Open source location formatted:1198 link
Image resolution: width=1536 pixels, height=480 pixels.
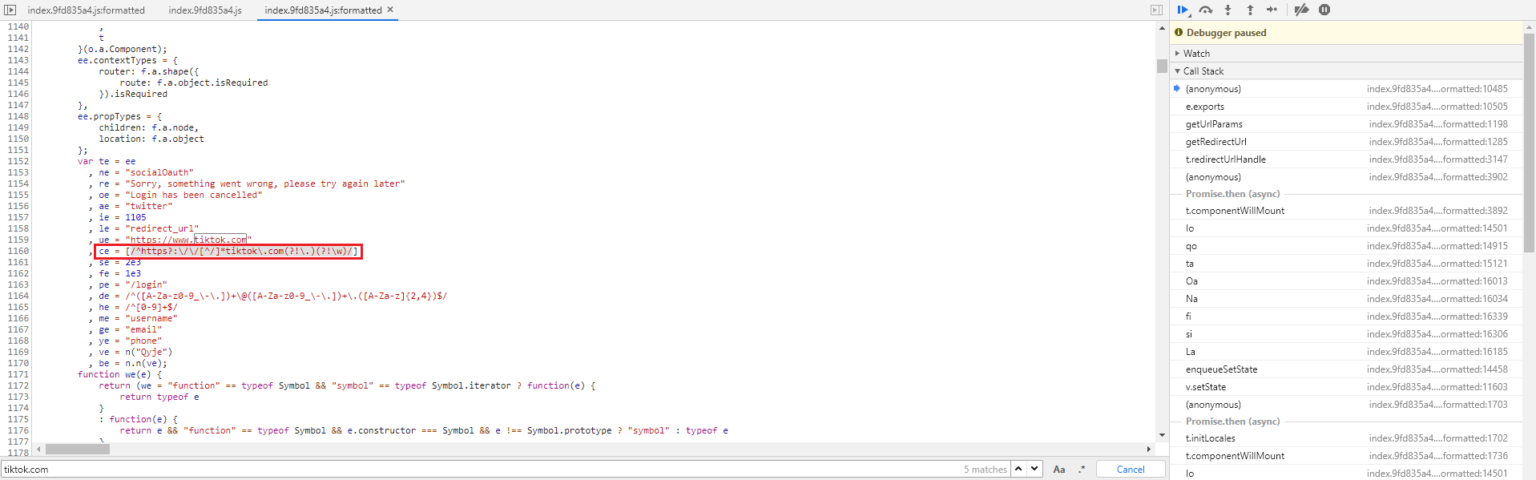[1438, 124]
